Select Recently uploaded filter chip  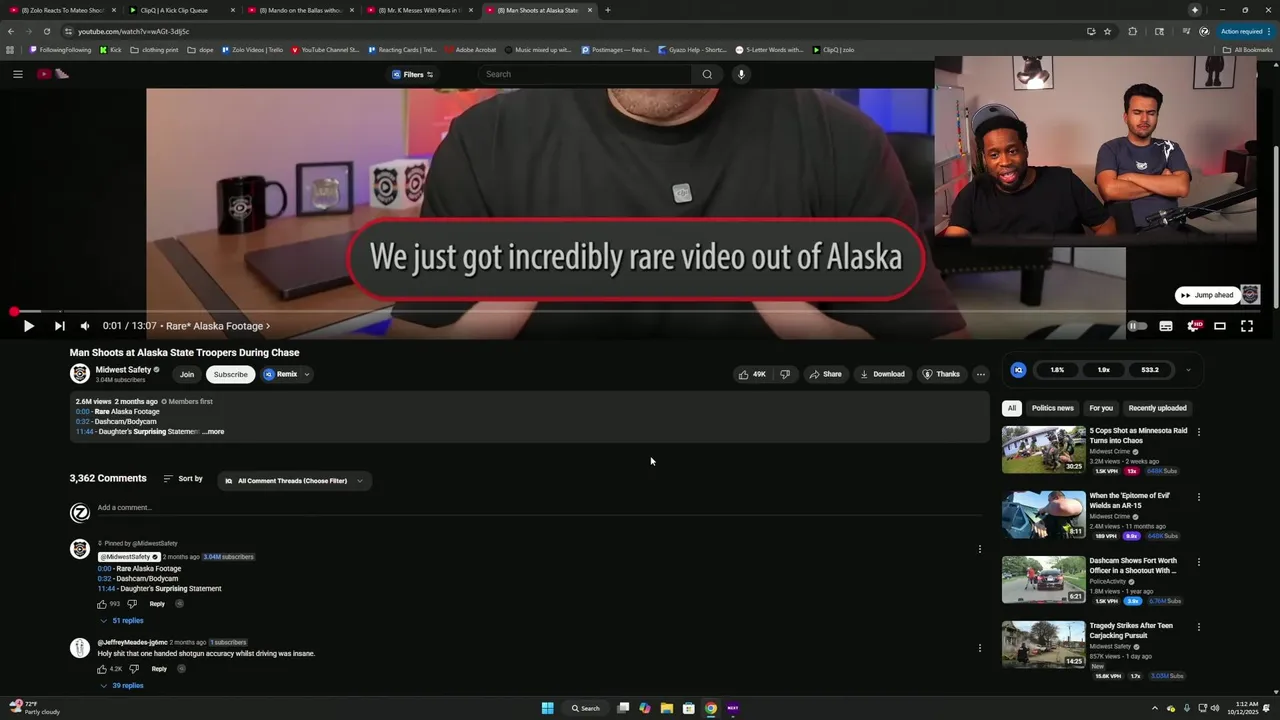[x=1157, y=408]
